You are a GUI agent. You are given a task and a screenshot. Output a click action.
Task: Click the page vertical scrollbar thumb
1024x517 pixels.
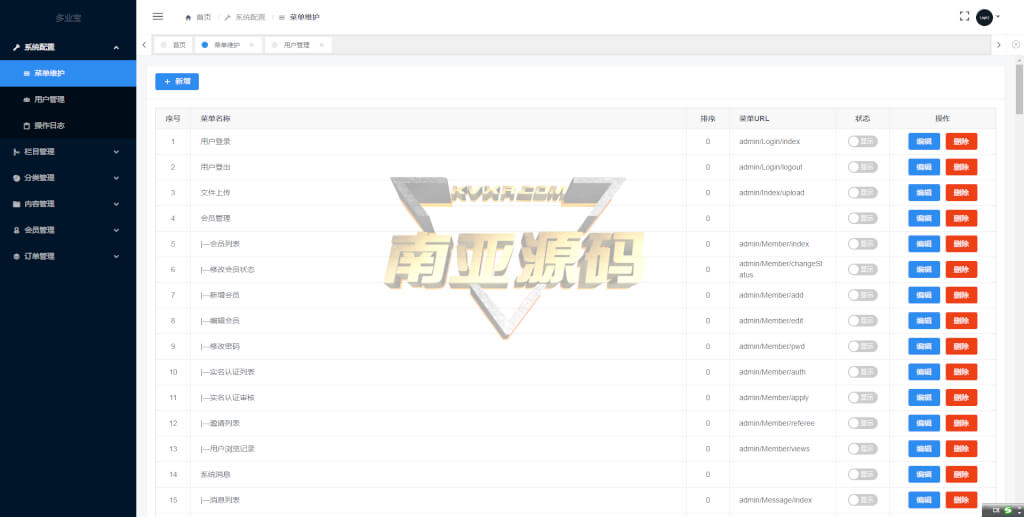click(1019, 89)
